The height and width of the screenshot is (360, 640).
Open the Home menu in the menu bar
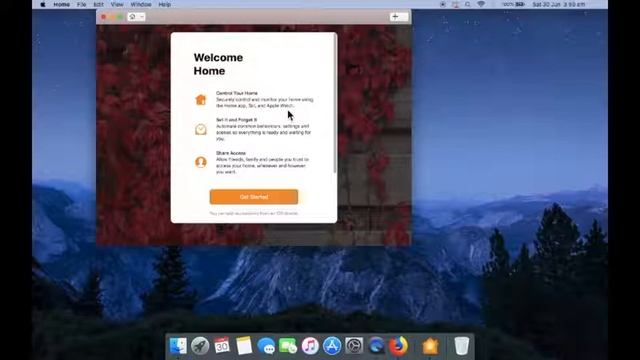(62, 4)
